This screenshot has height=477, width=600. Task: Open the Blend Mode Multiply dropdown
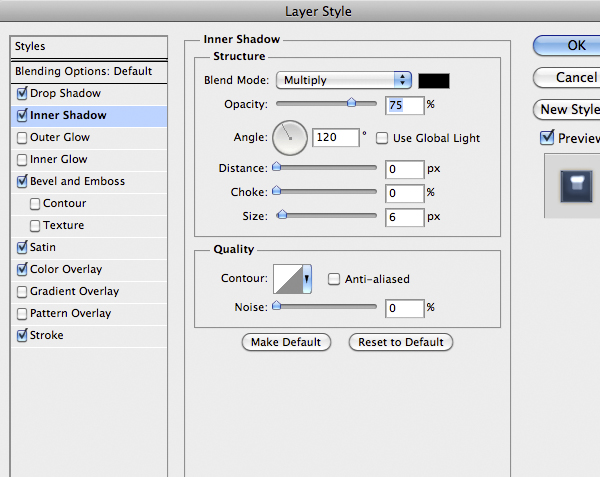pos(345,80)
